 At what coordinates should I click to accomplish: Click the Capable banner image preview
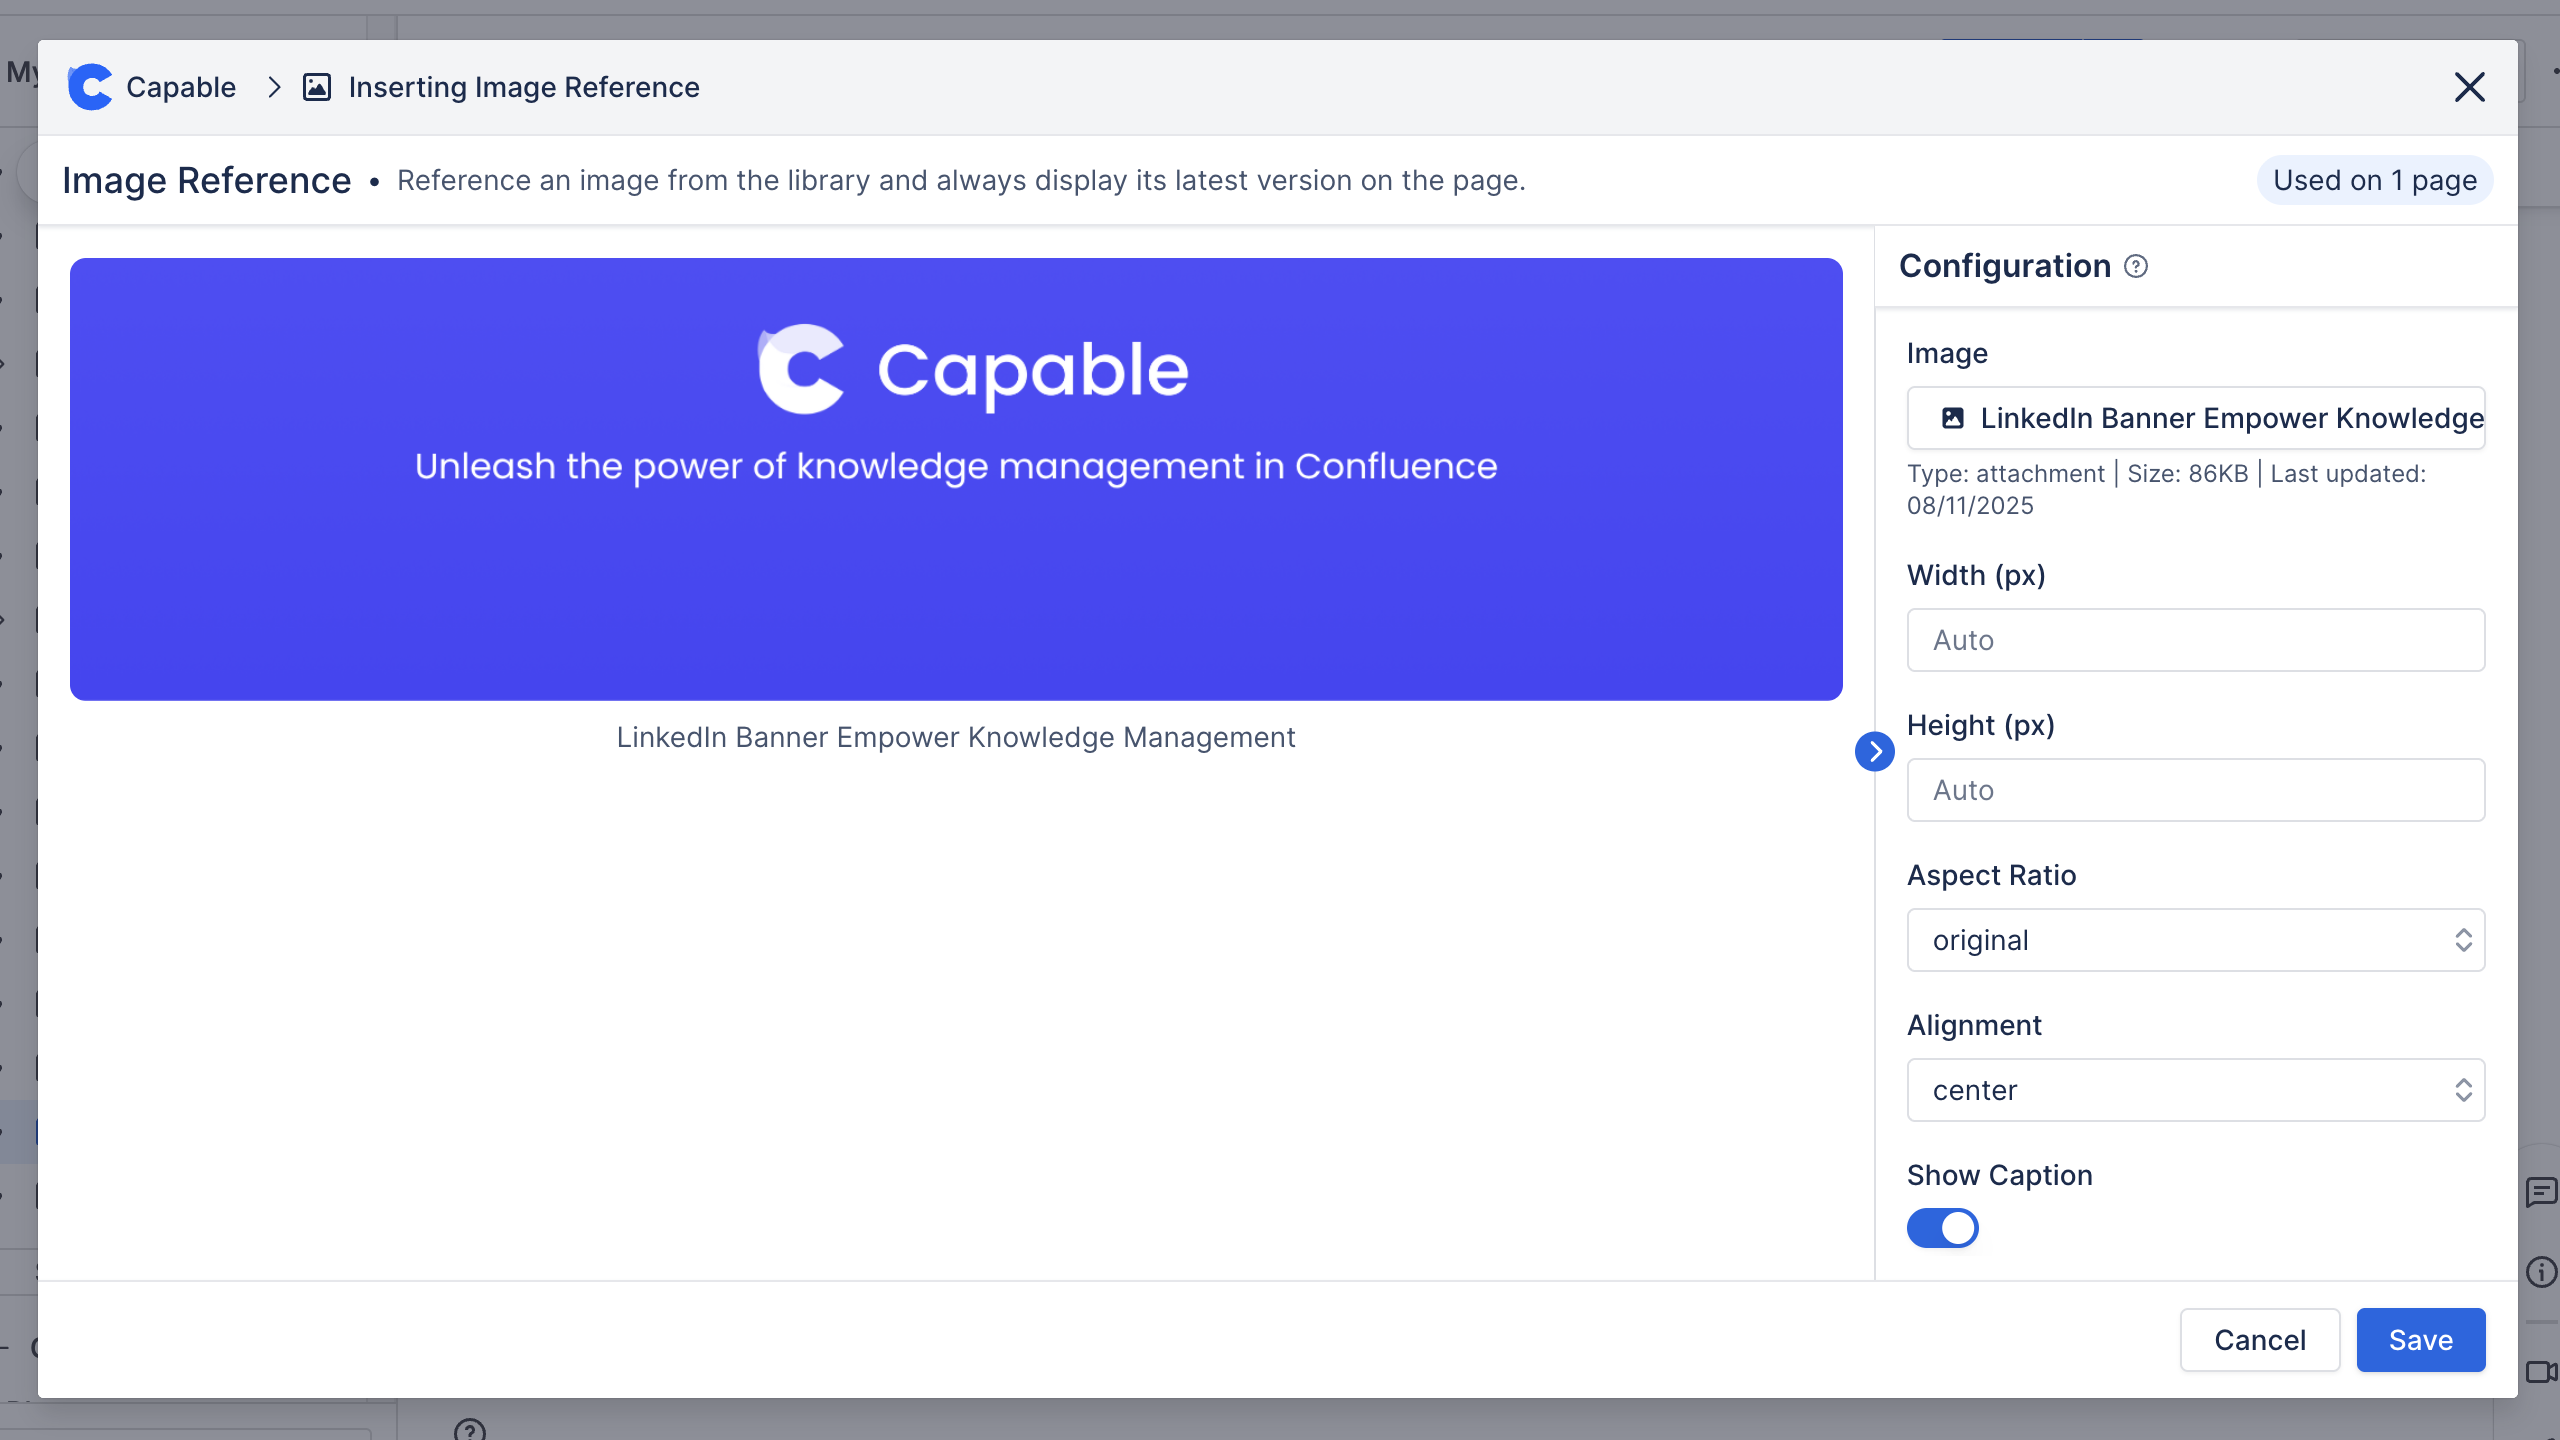(x=956, y=479)
